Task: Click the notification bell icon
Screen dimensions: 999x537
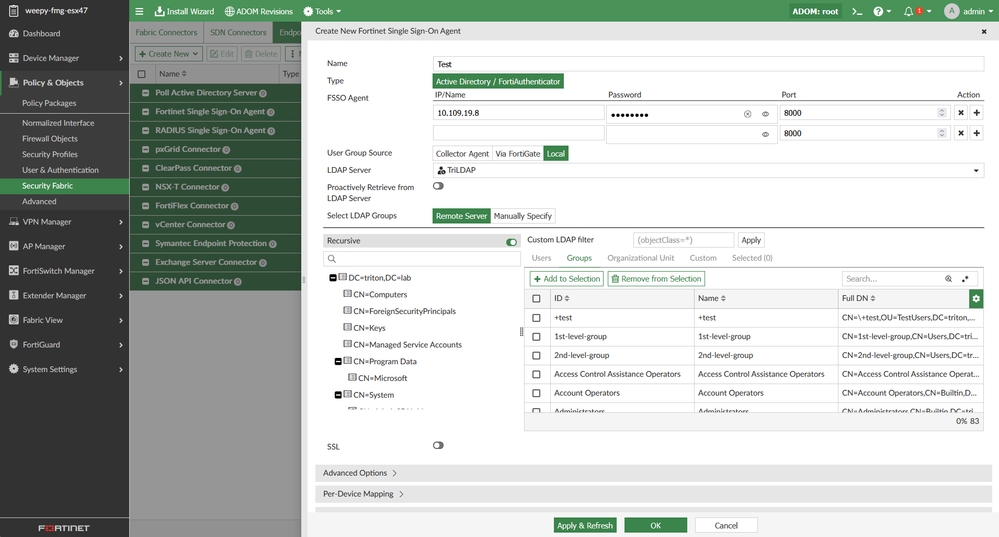Action: coord(909,11)
